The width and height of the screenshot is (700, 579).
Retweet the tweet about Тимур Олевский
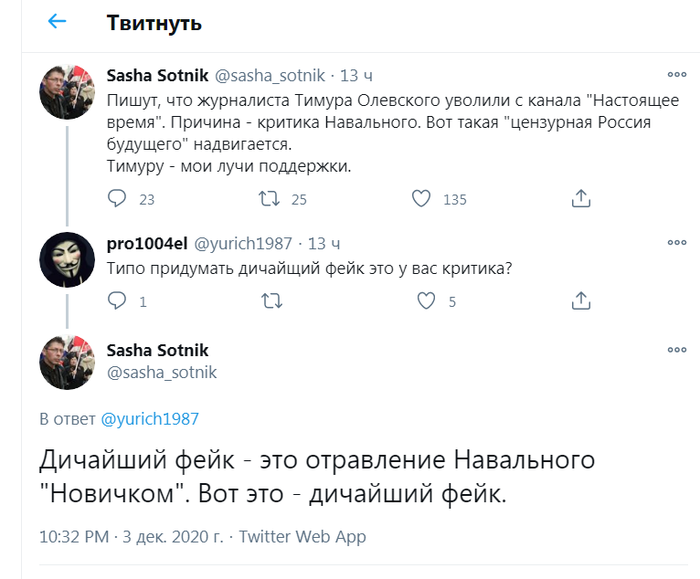(x=269, y=199)
